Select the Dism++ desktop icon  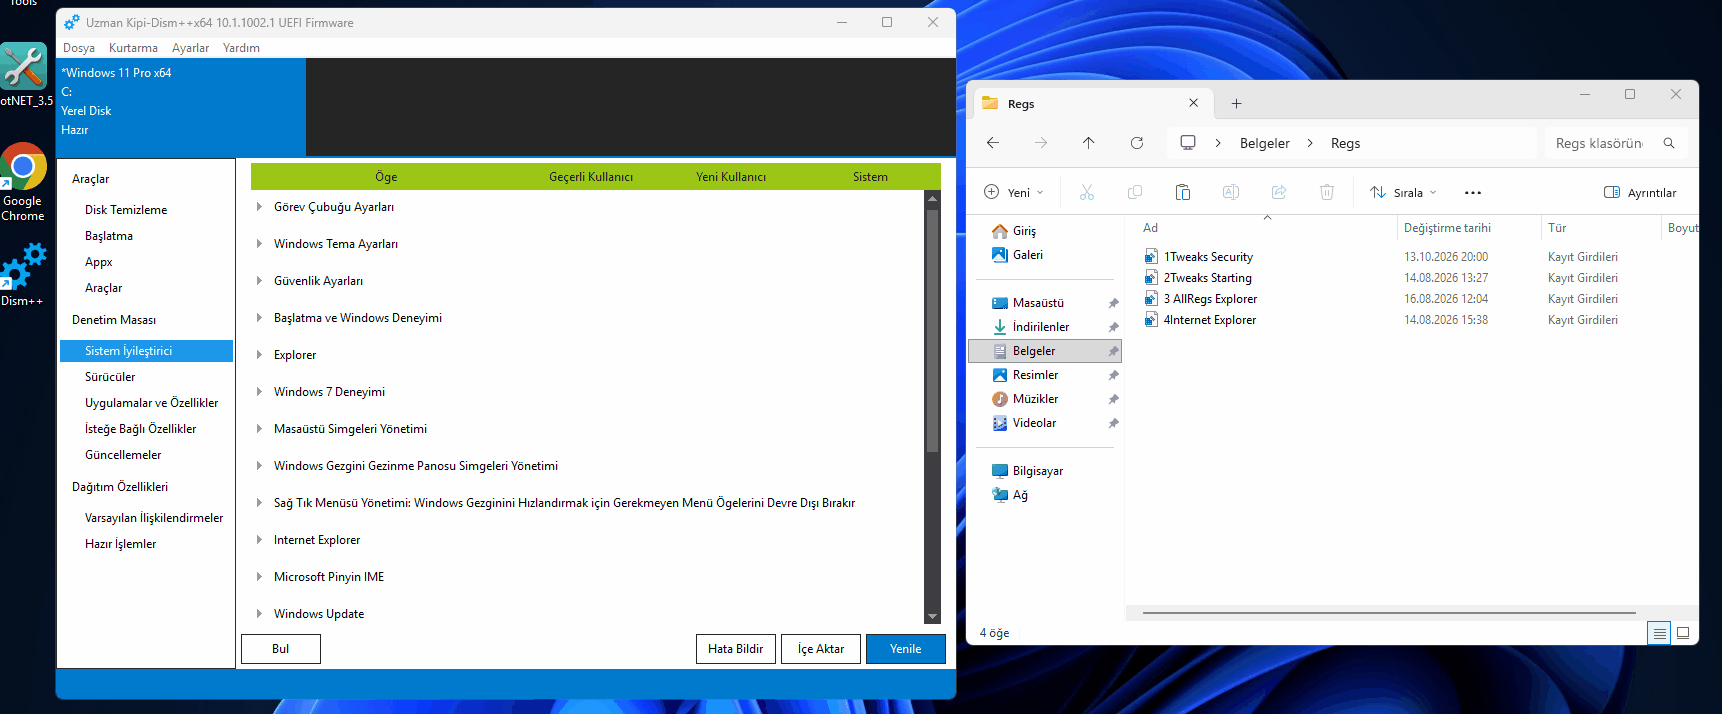pyautogui.click(x=23, y=274)
